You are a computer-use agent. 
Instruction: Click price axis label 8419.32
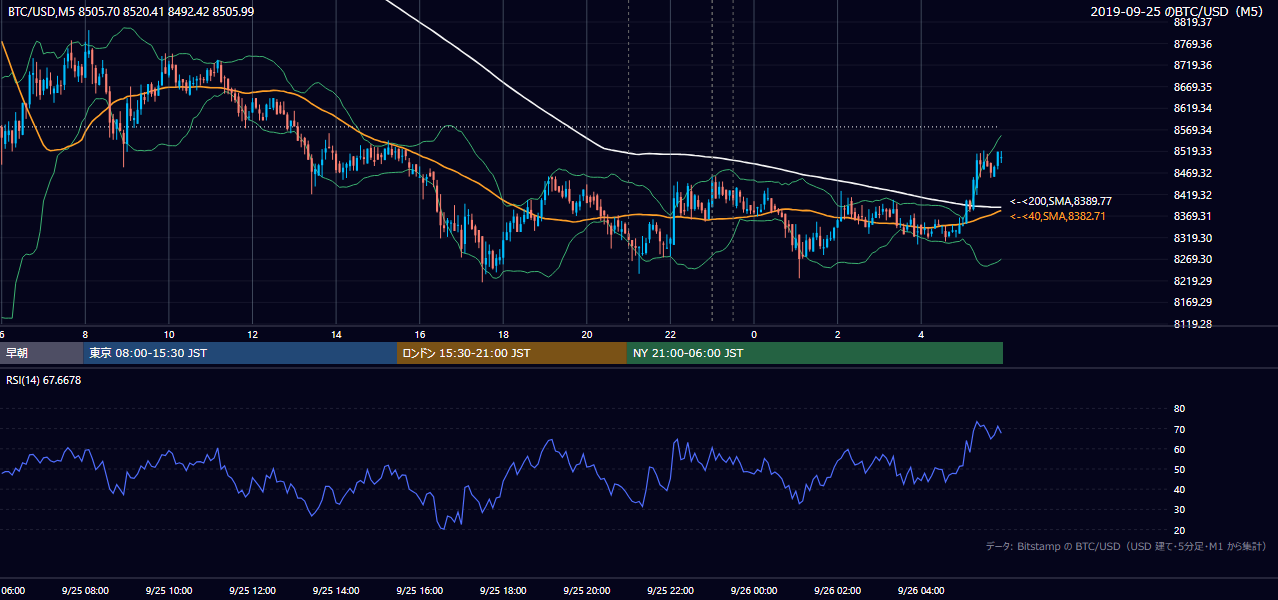(x=1193, y=195)
